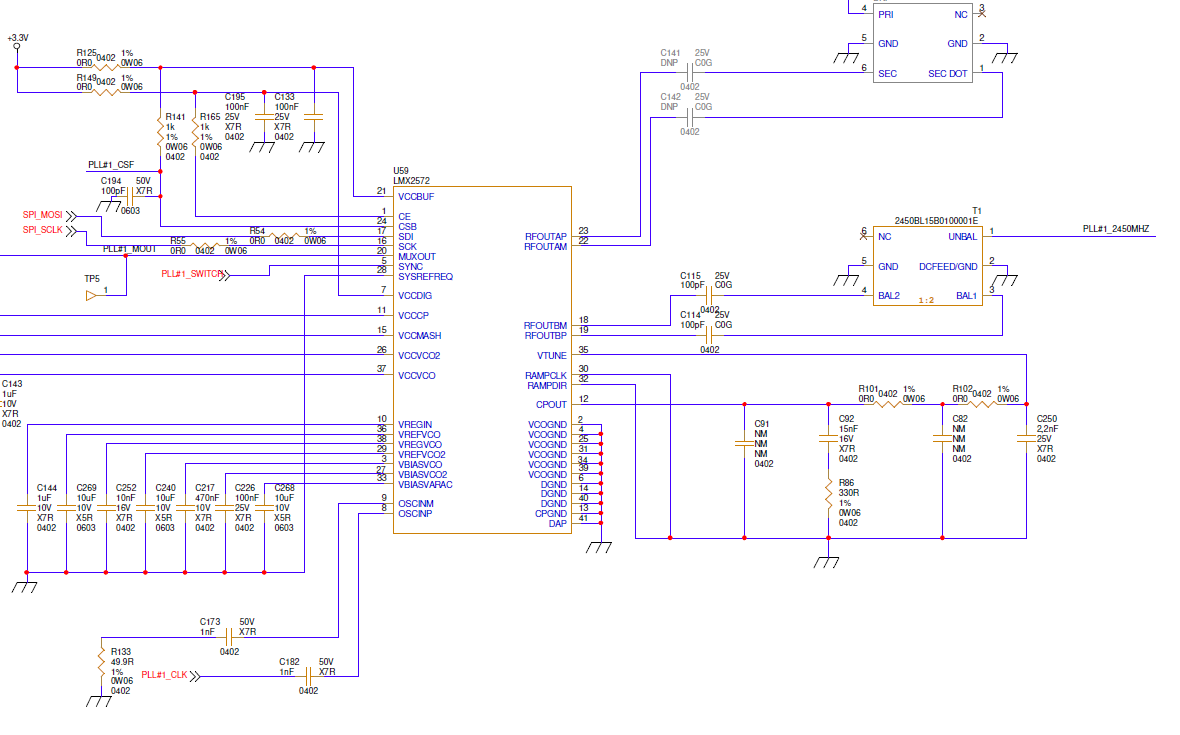Select capacitor C115 100pF
Viewport: 1180px width, 735px height.
709,296
